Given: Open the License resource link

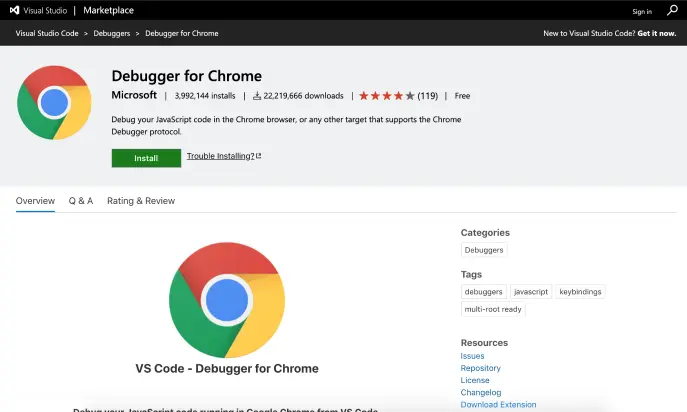Looking at the screenshot, I should [475, 380].
